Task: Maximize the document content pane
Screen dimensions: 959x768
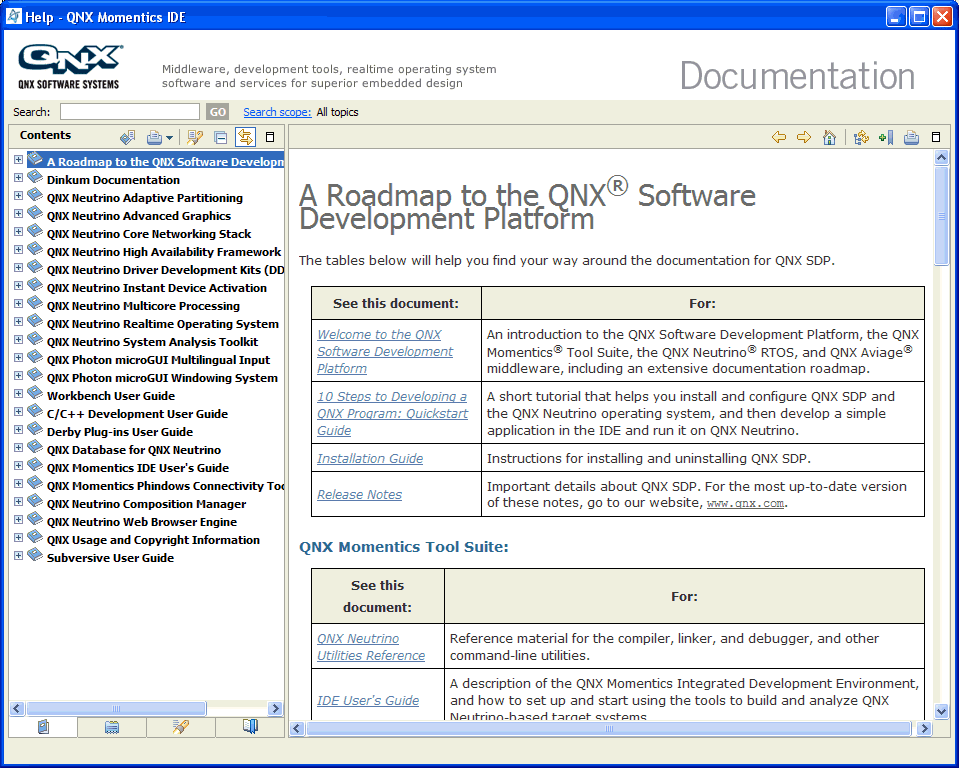Action: tap(936, 138)
